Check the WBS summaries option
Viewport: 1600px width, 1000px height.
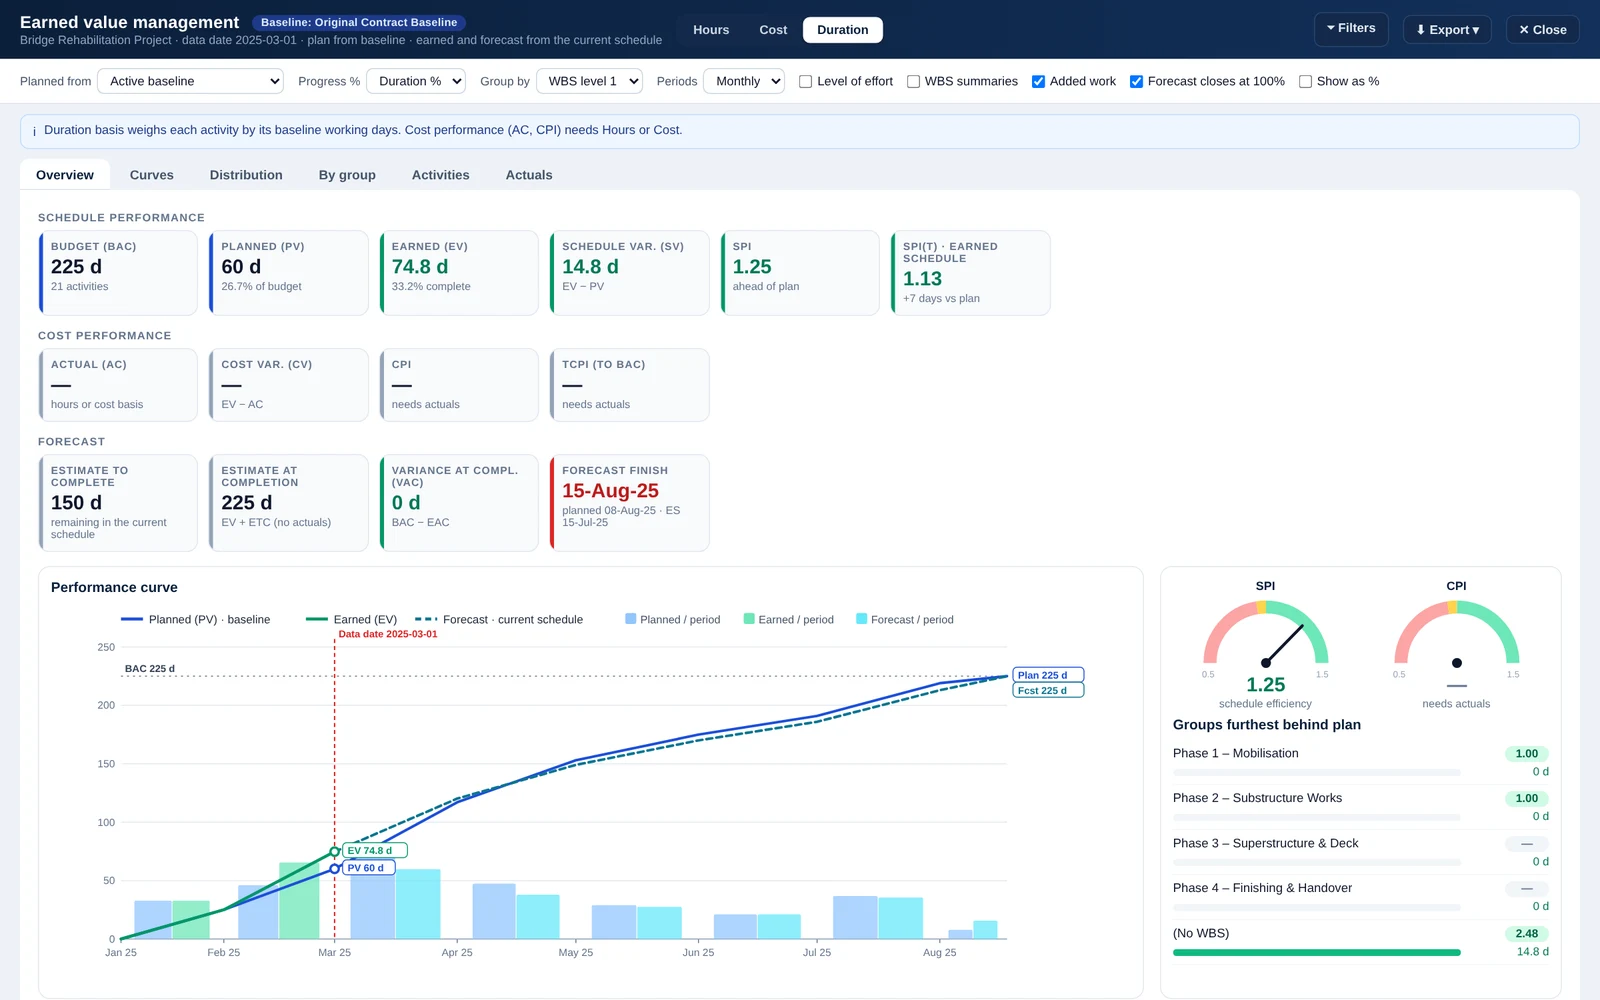pyautogui.click(x=913, y=82)
